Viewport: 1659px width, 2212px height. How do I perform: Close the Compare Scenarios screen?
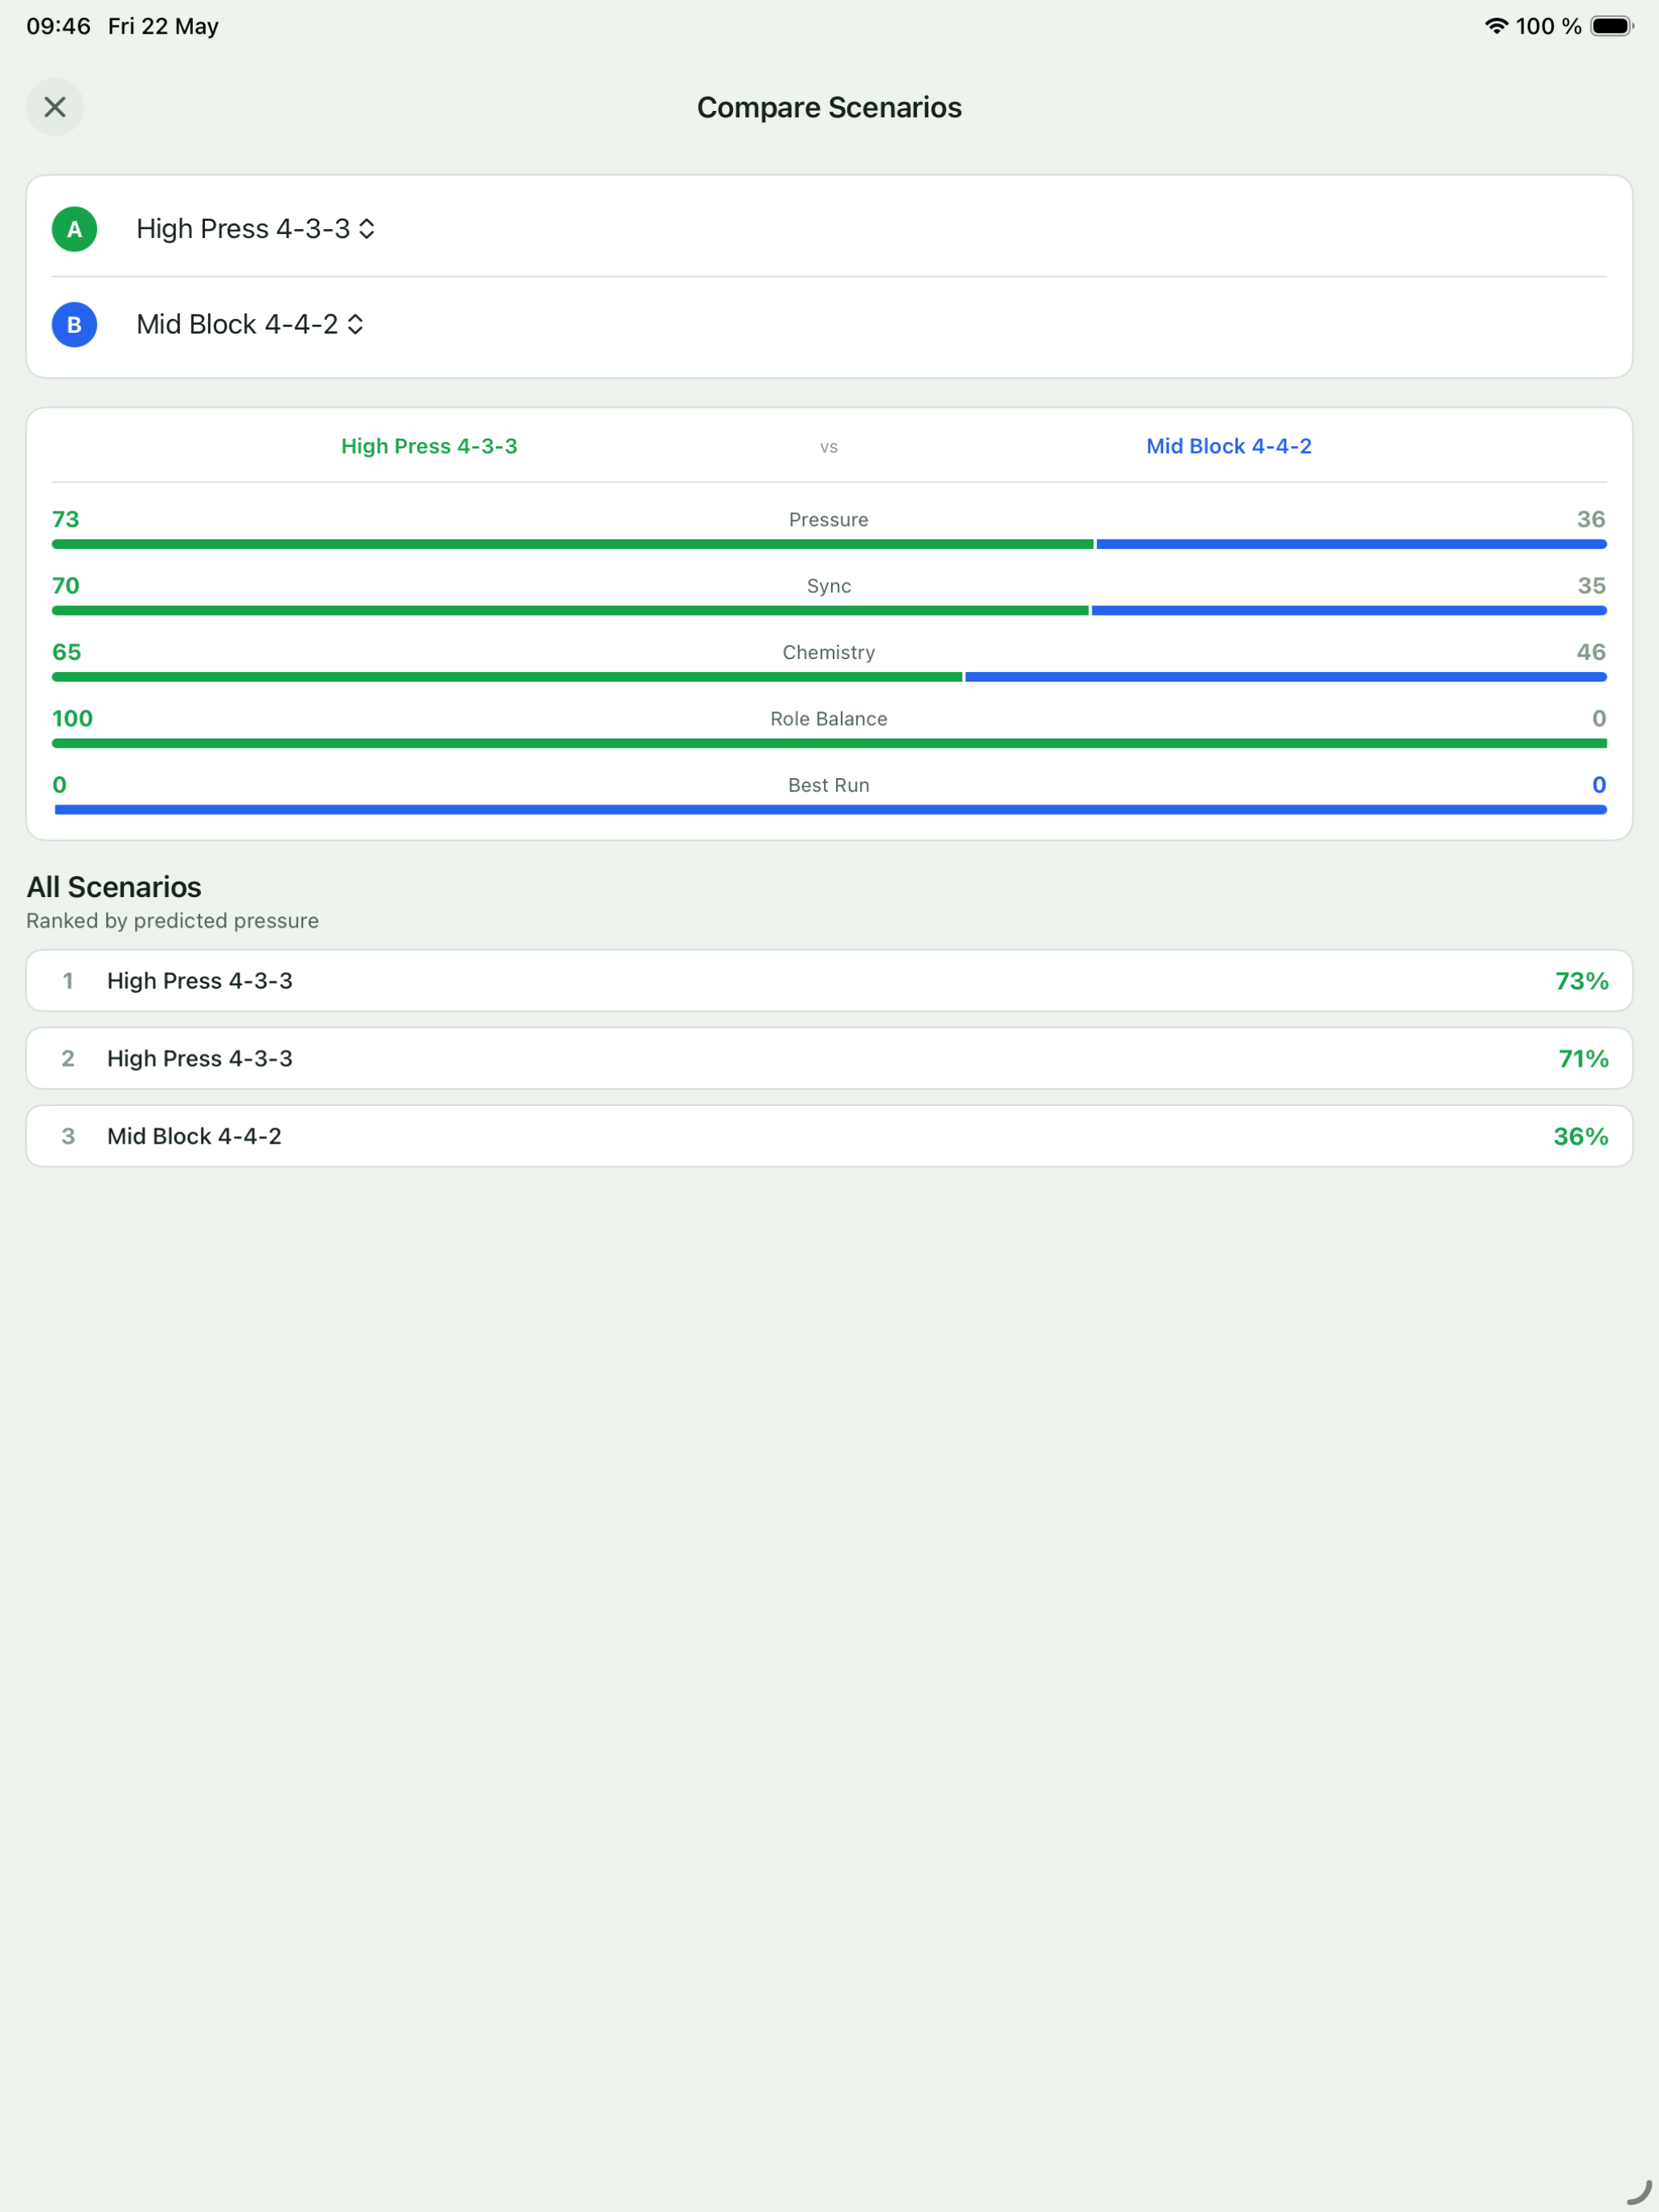(55, 107)
